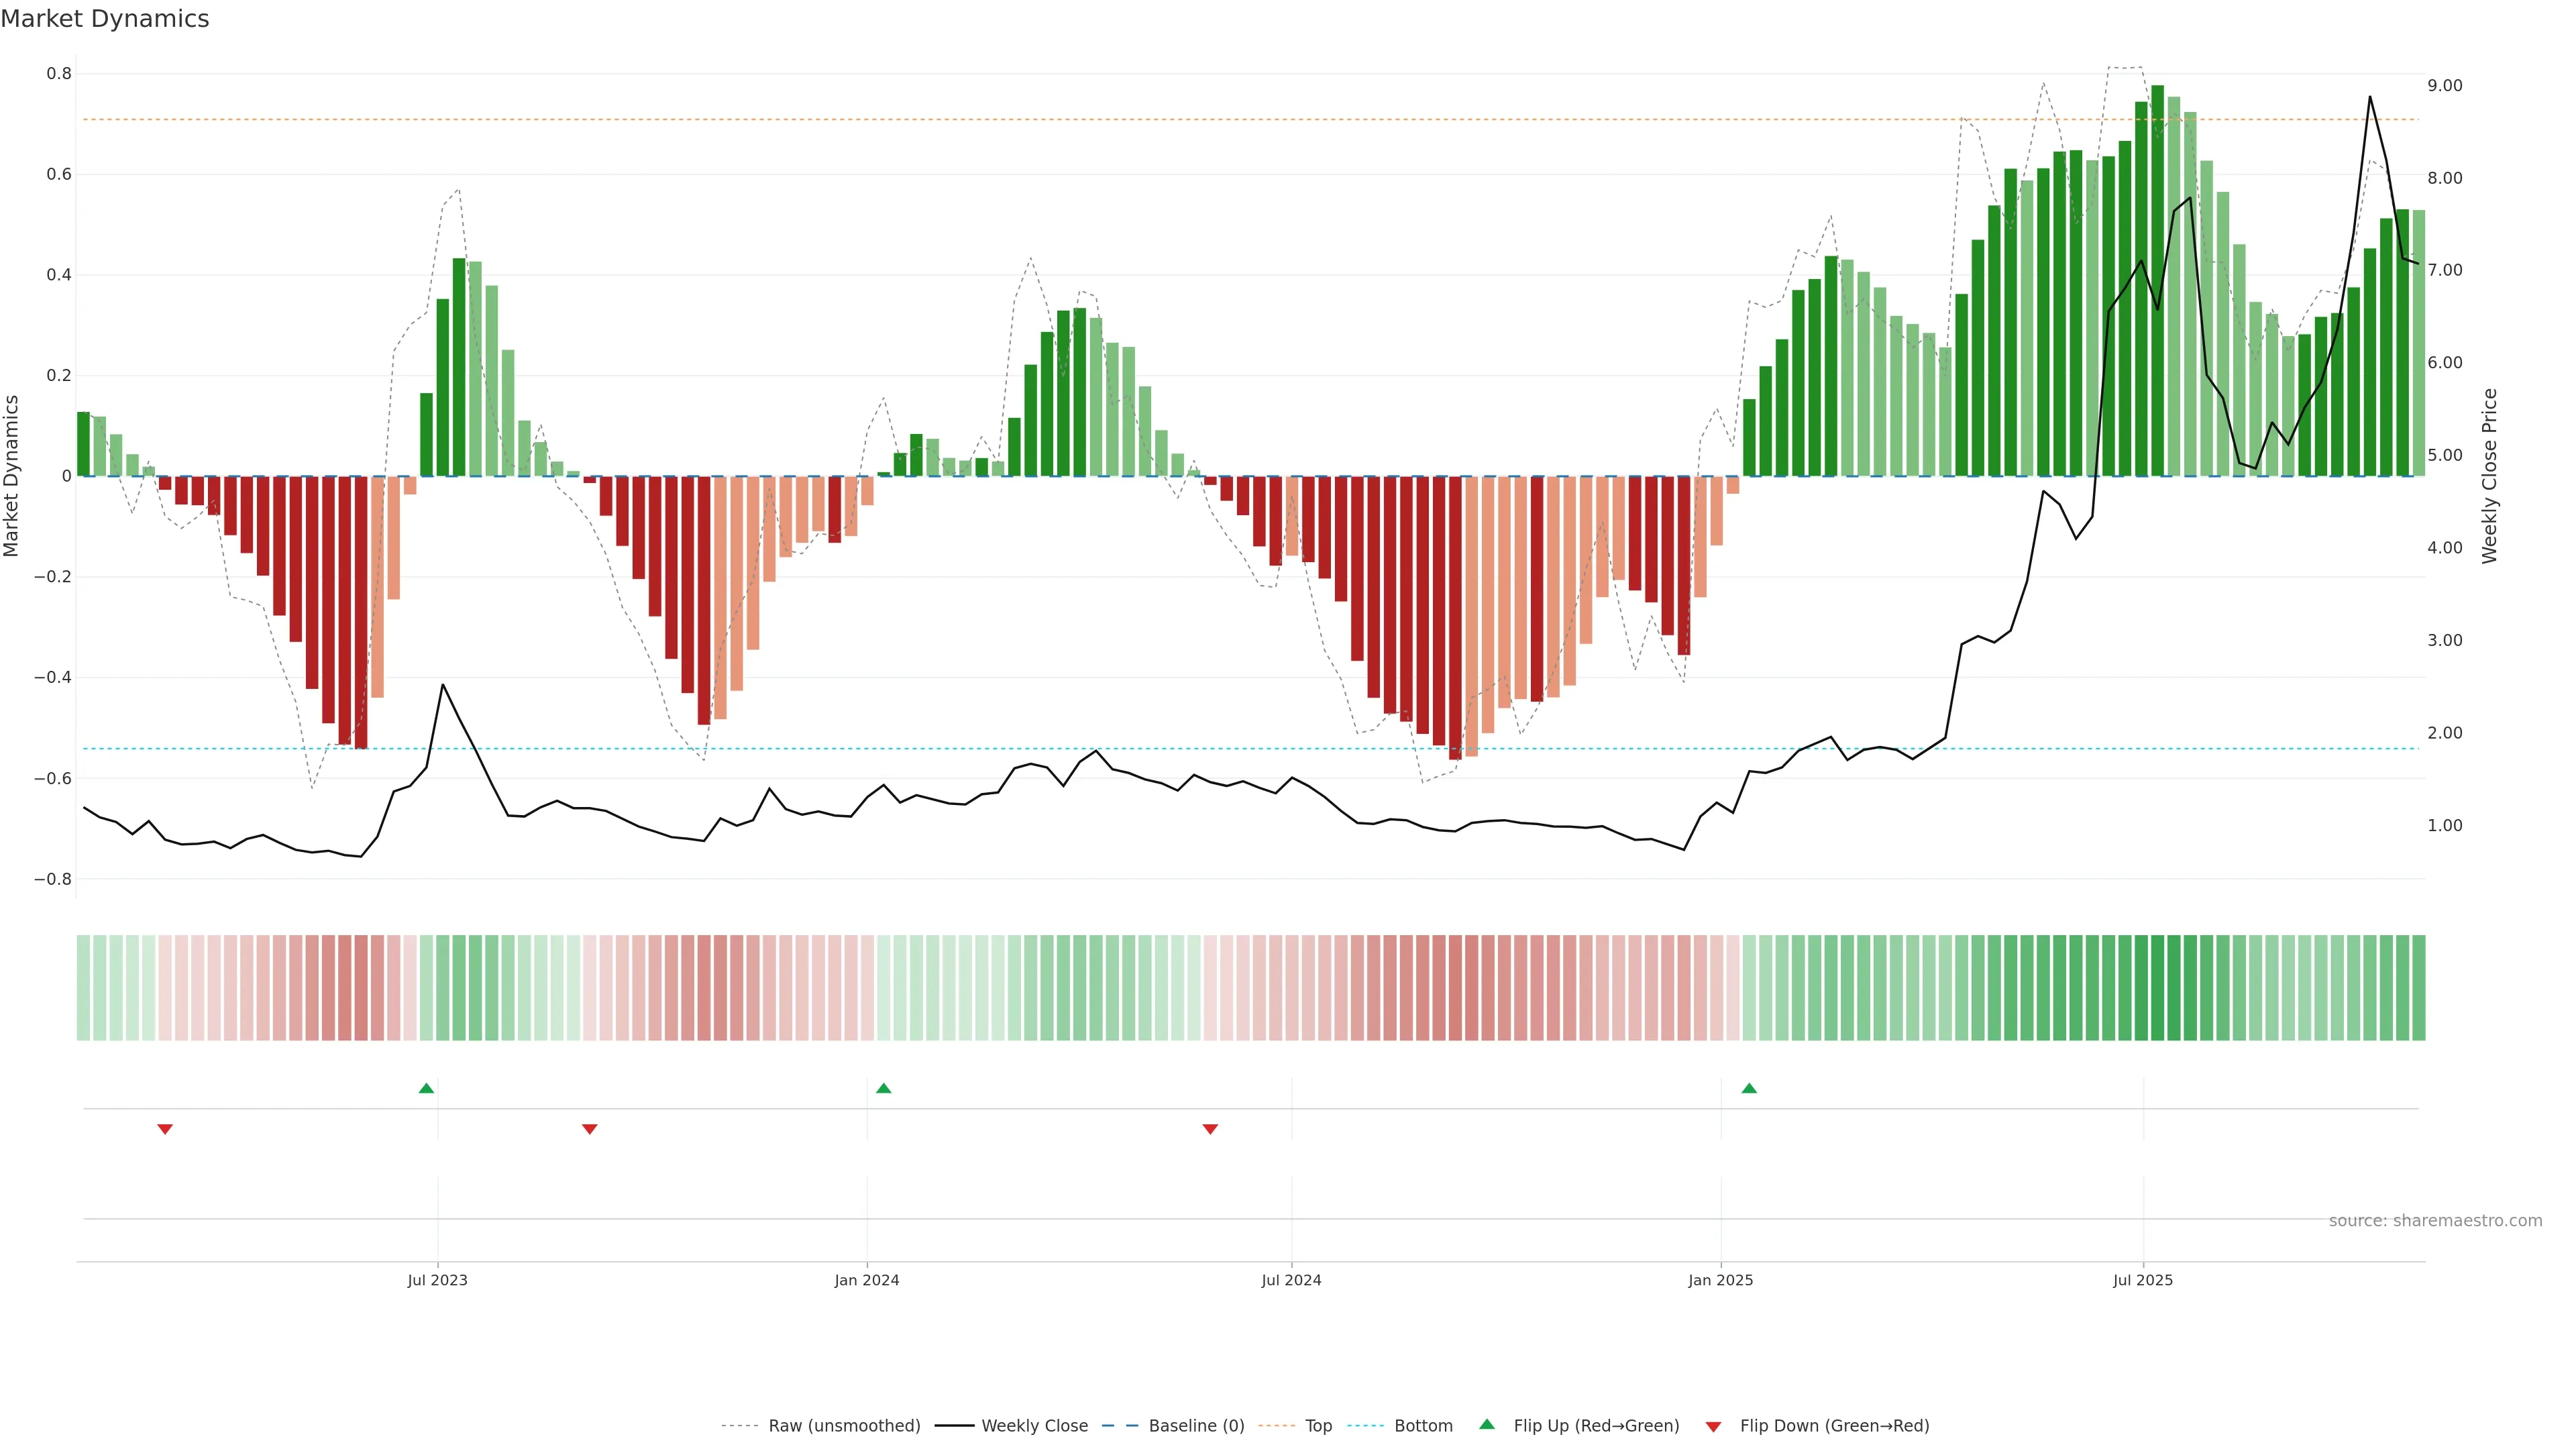Toggle the Weekly Close legend entry
The image size is (2576, 1449).
click(1034, 1426)
